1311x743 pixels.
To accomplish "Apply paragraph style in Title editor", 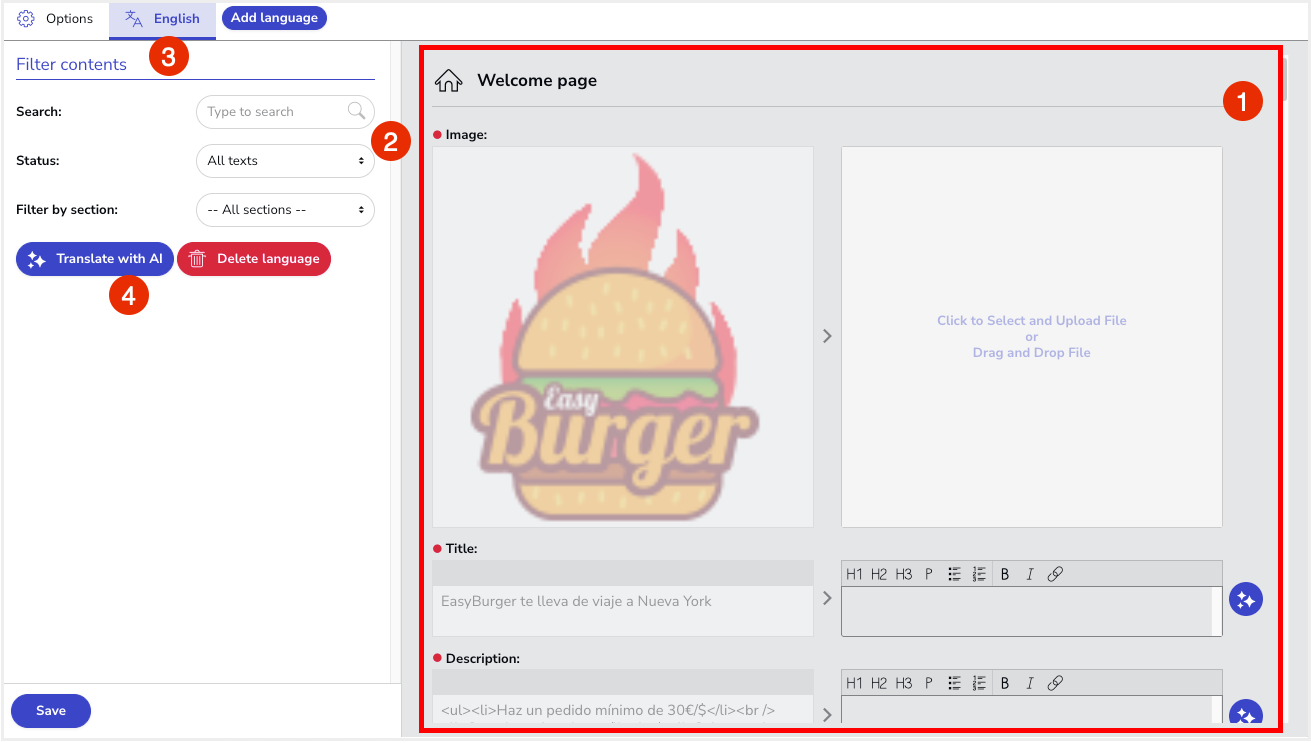I will 929,574.
